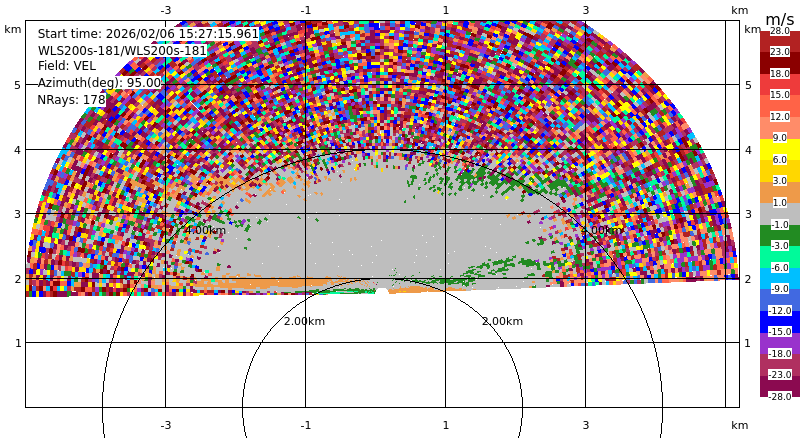Click the km unit label at bottom-right corner
800x438 pixels.
click(x=739, y=425)
